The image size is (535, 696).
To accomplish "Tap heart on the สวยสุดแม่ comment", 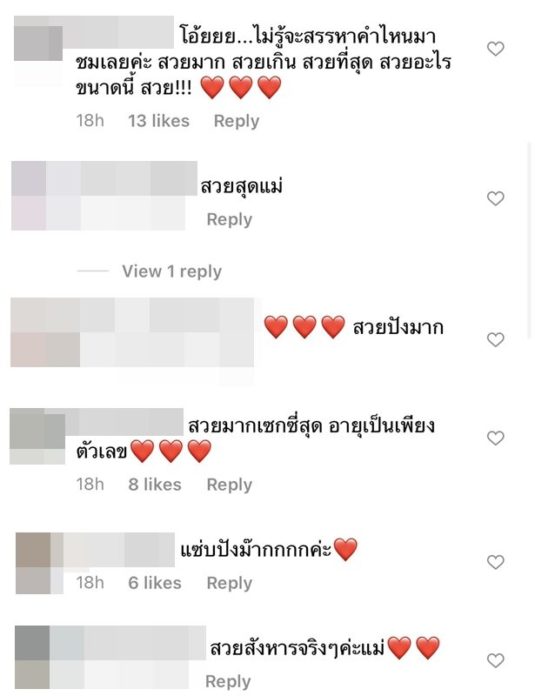I will click(x=495, y=198).
